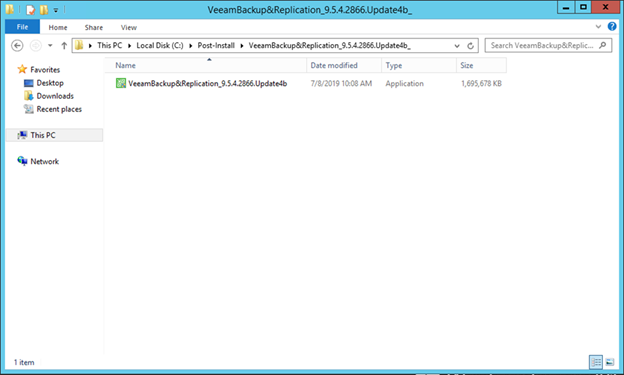Click the Properties icon in Quick Access Toolbar
Screen dimensions: 624x375
click(30, 10)
